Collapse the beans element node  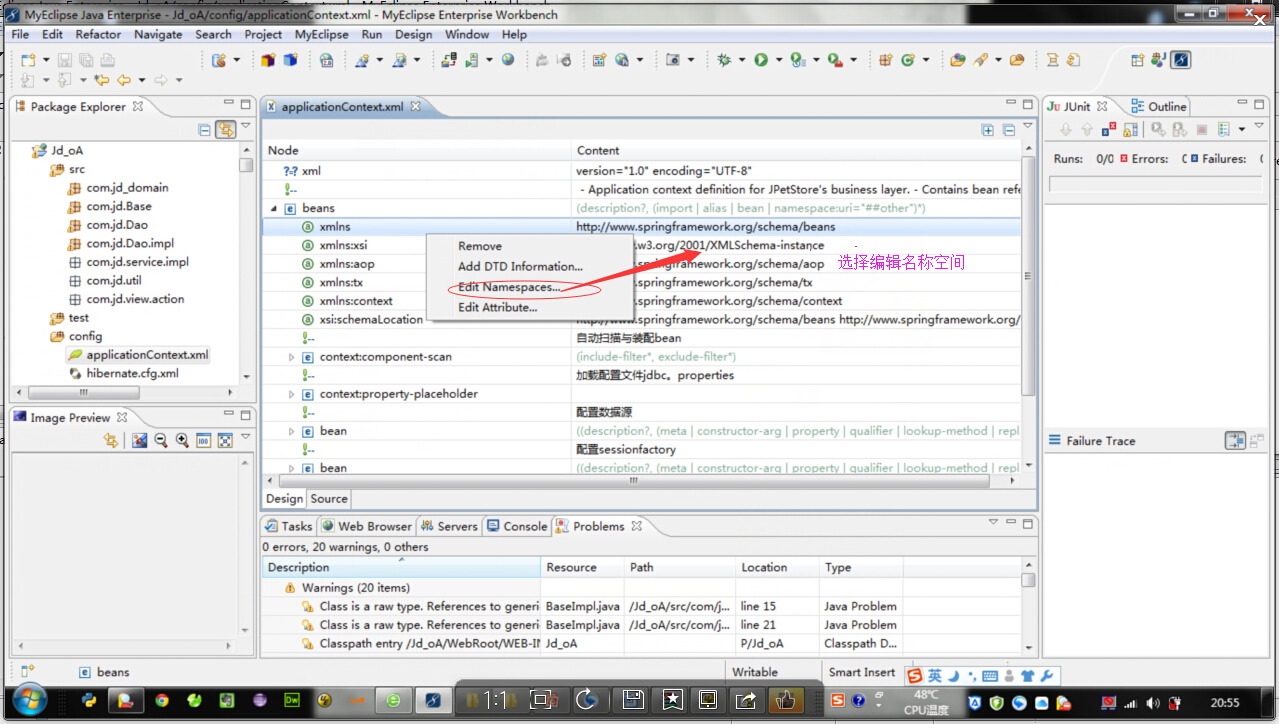coord(274,208)
